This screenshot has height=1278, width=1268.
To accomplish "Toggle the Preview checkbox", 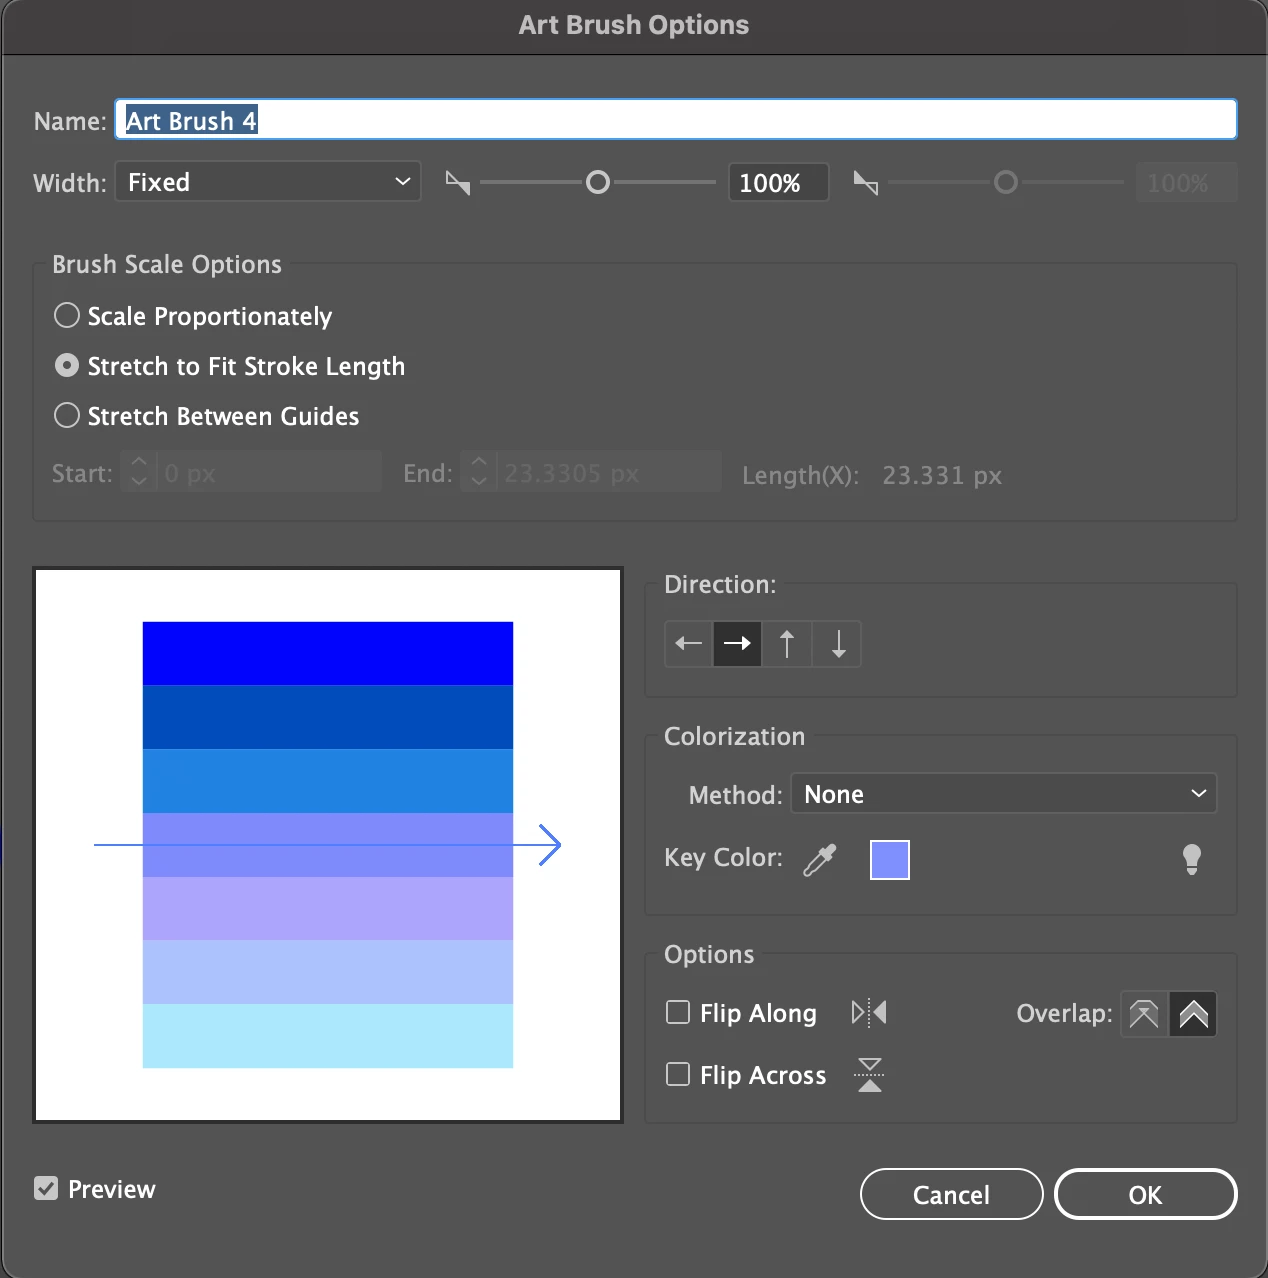I will (46, 1188).
